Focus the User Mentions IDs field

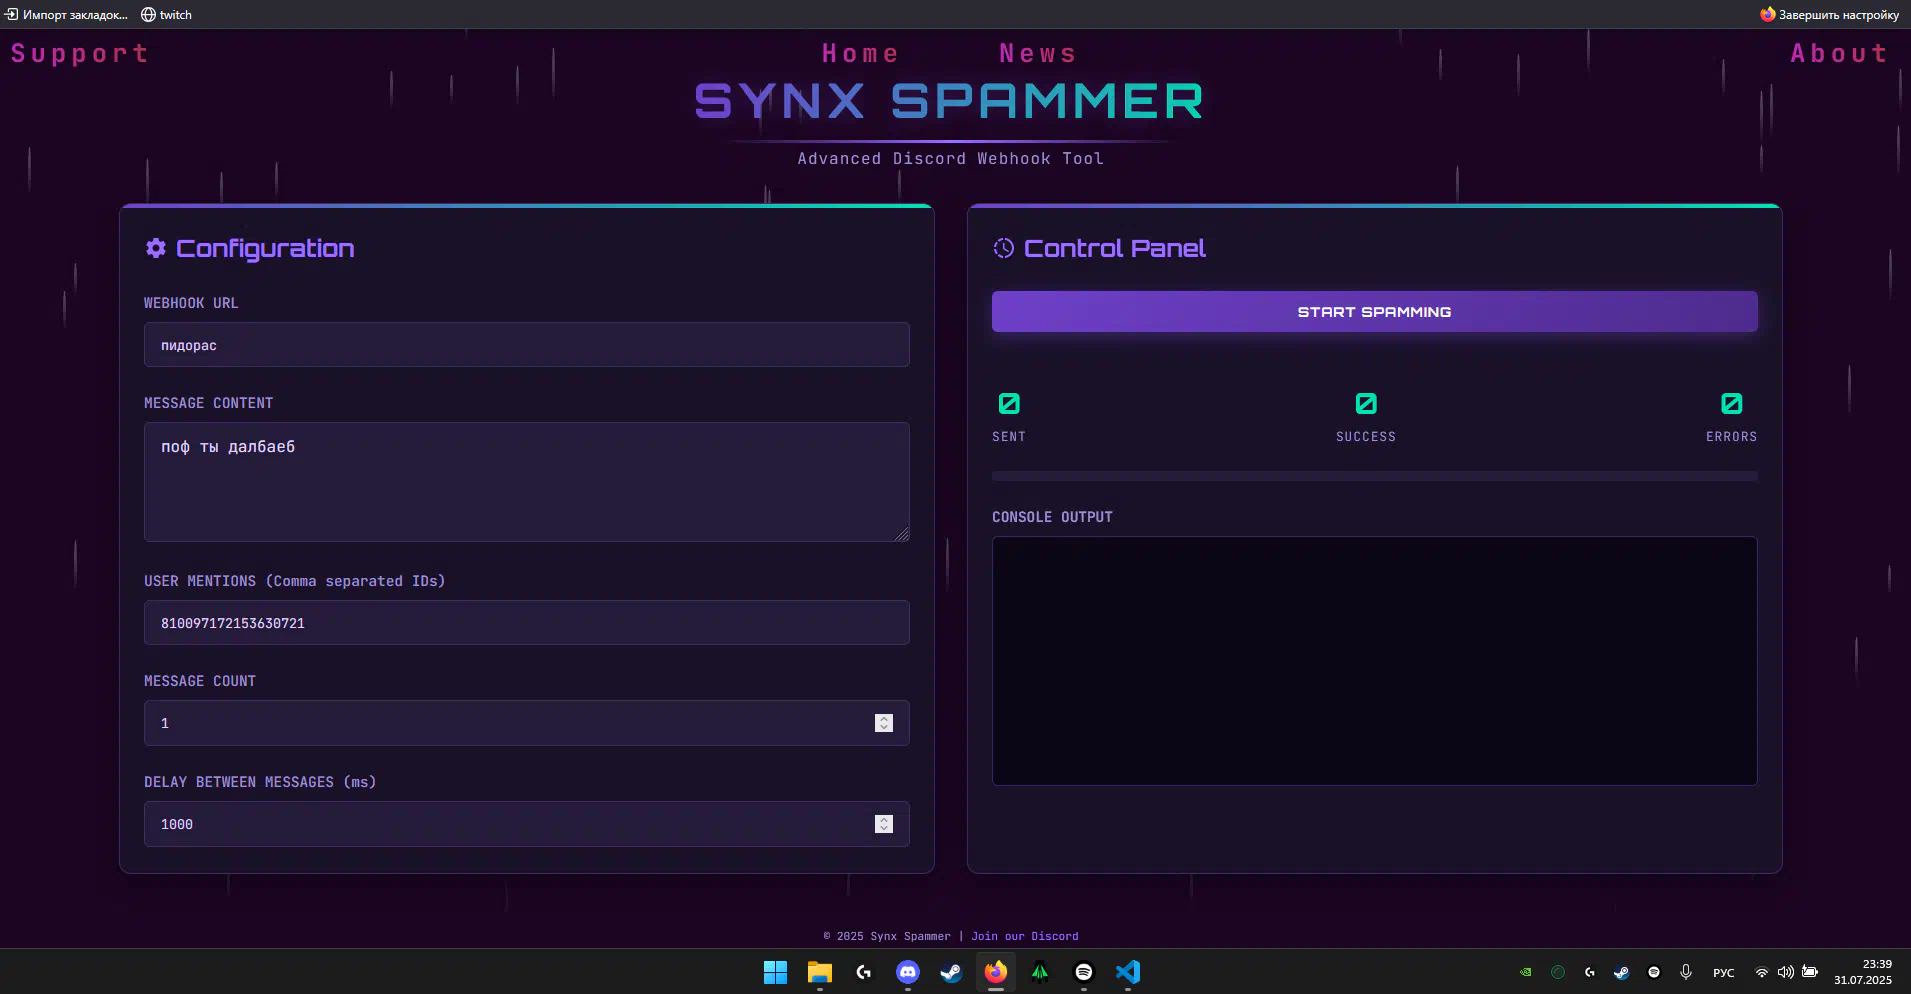coord(526,623)
